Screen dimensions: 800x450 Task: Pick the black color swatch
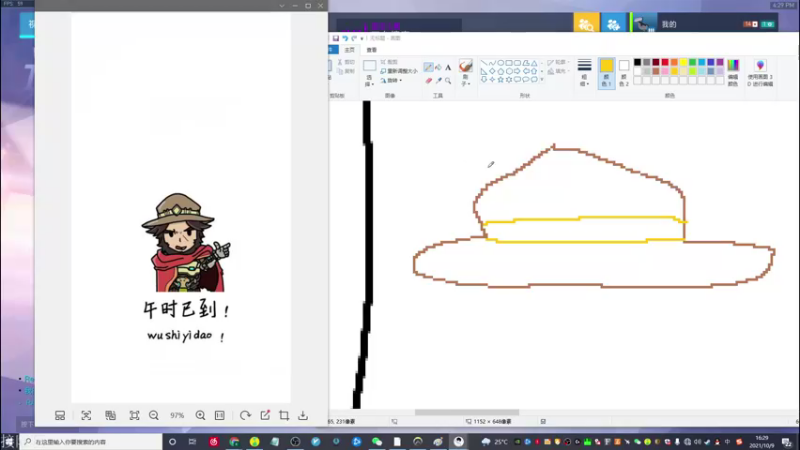(637, 62)
